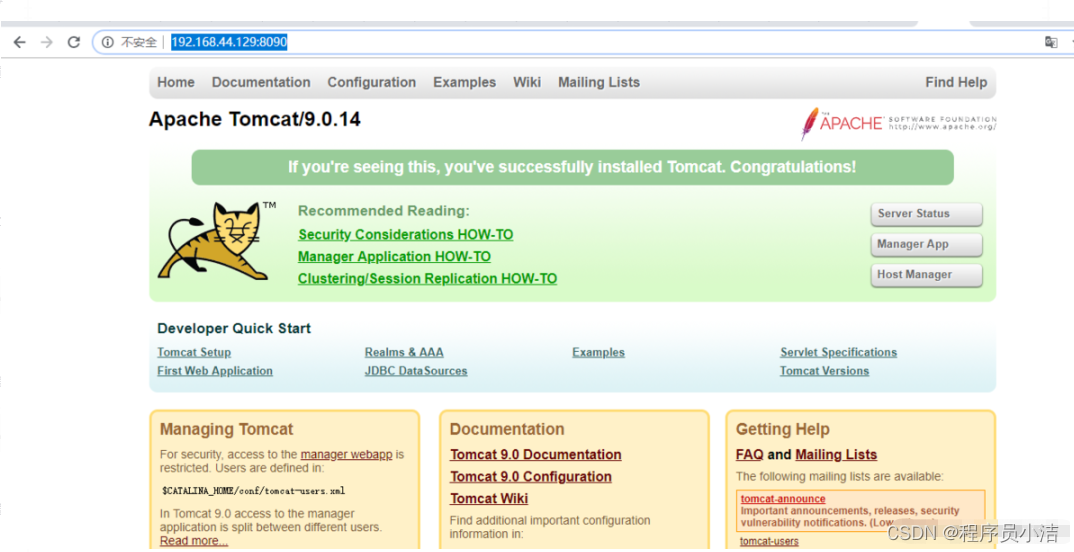
Task: Click Find Help in the nav bar
Action: 956,82
